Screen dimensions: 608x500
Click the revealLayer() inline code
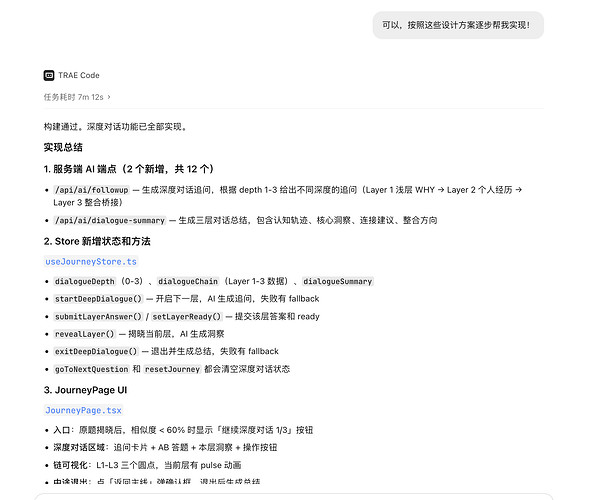point(85,334)
